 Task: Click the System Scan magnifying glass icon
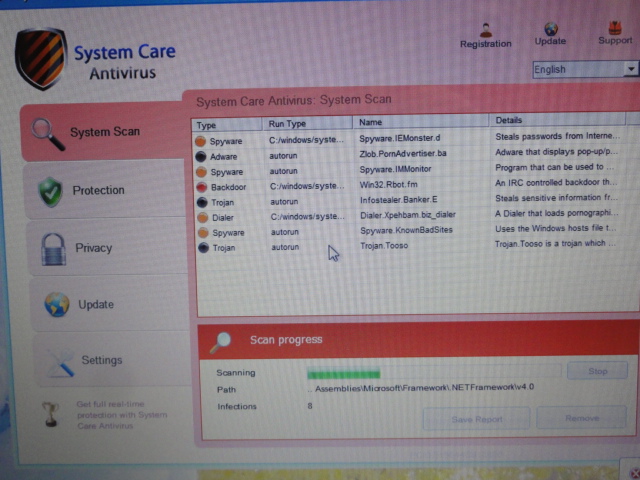tap(48, 134)
